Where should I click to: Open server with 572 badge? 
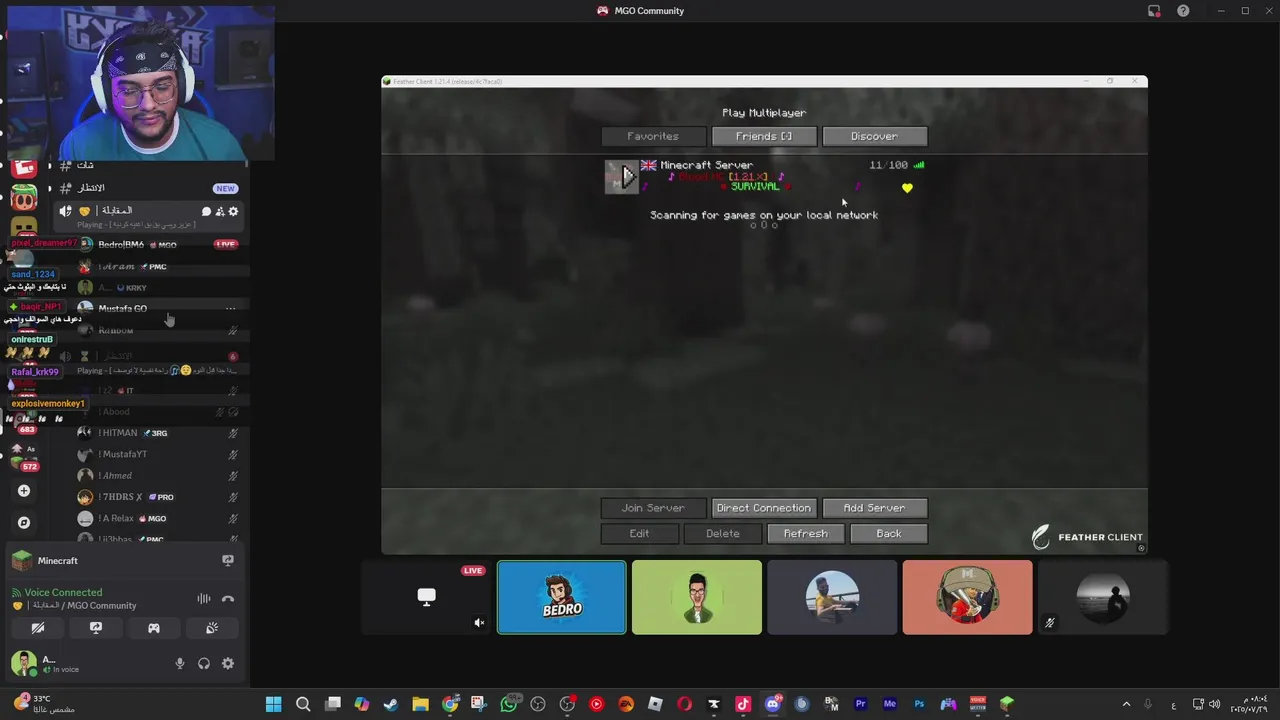click(24, 457)
